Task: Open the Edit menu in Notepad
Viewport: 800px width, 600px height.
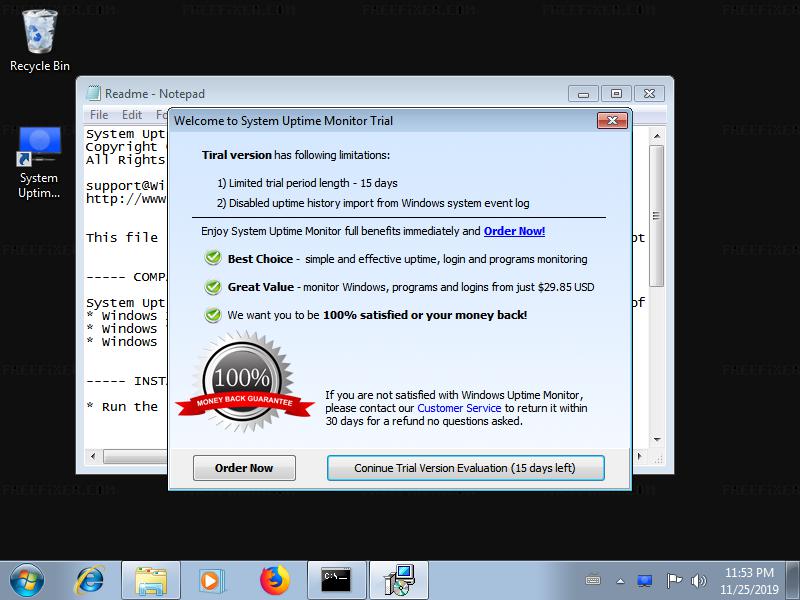Action: (132, 115)
